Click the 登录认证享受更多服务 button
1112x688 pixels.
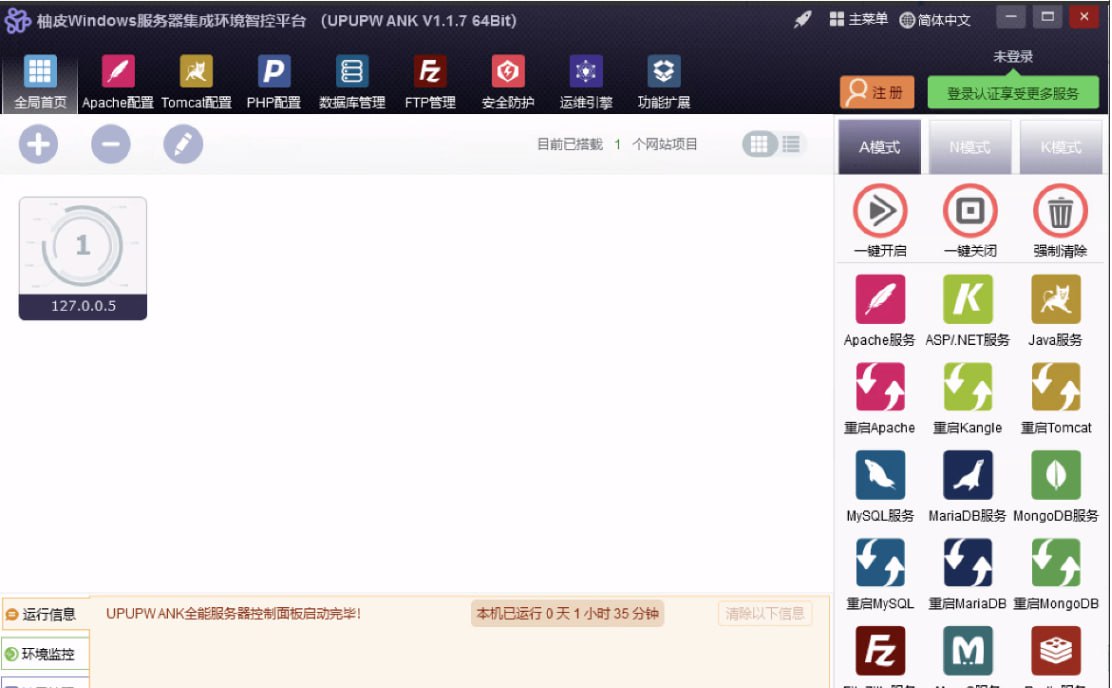pos(1012,93)
